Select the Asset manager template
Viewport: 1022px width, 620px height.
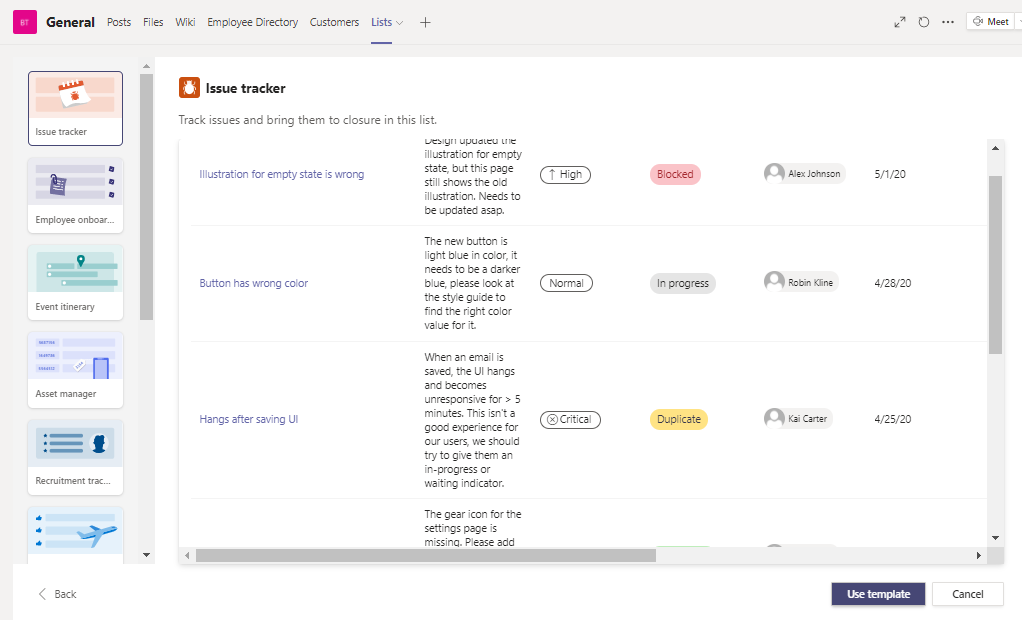click(x=76, y=369)
